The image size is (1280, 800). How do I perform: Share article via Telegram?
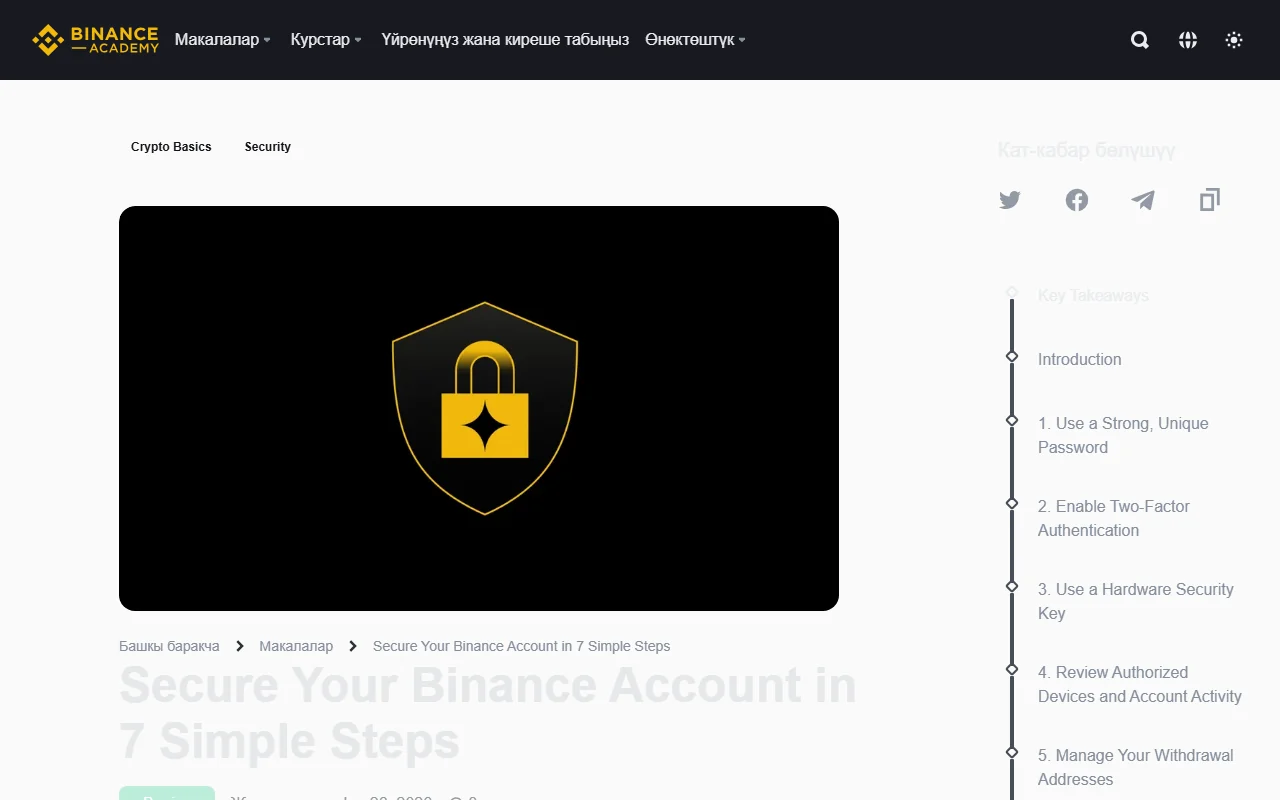1143,200
